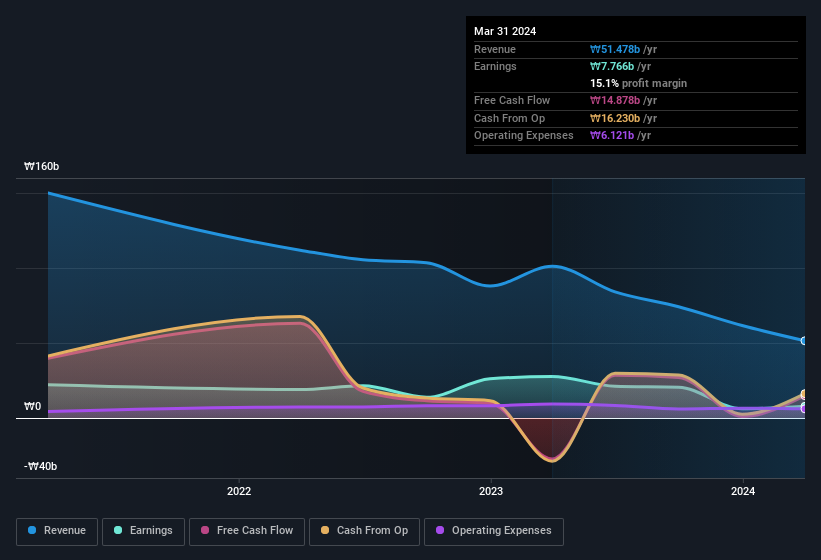Click the ₩51.478b revenue value
Screen dimensions: 821x560
point(615,49)
